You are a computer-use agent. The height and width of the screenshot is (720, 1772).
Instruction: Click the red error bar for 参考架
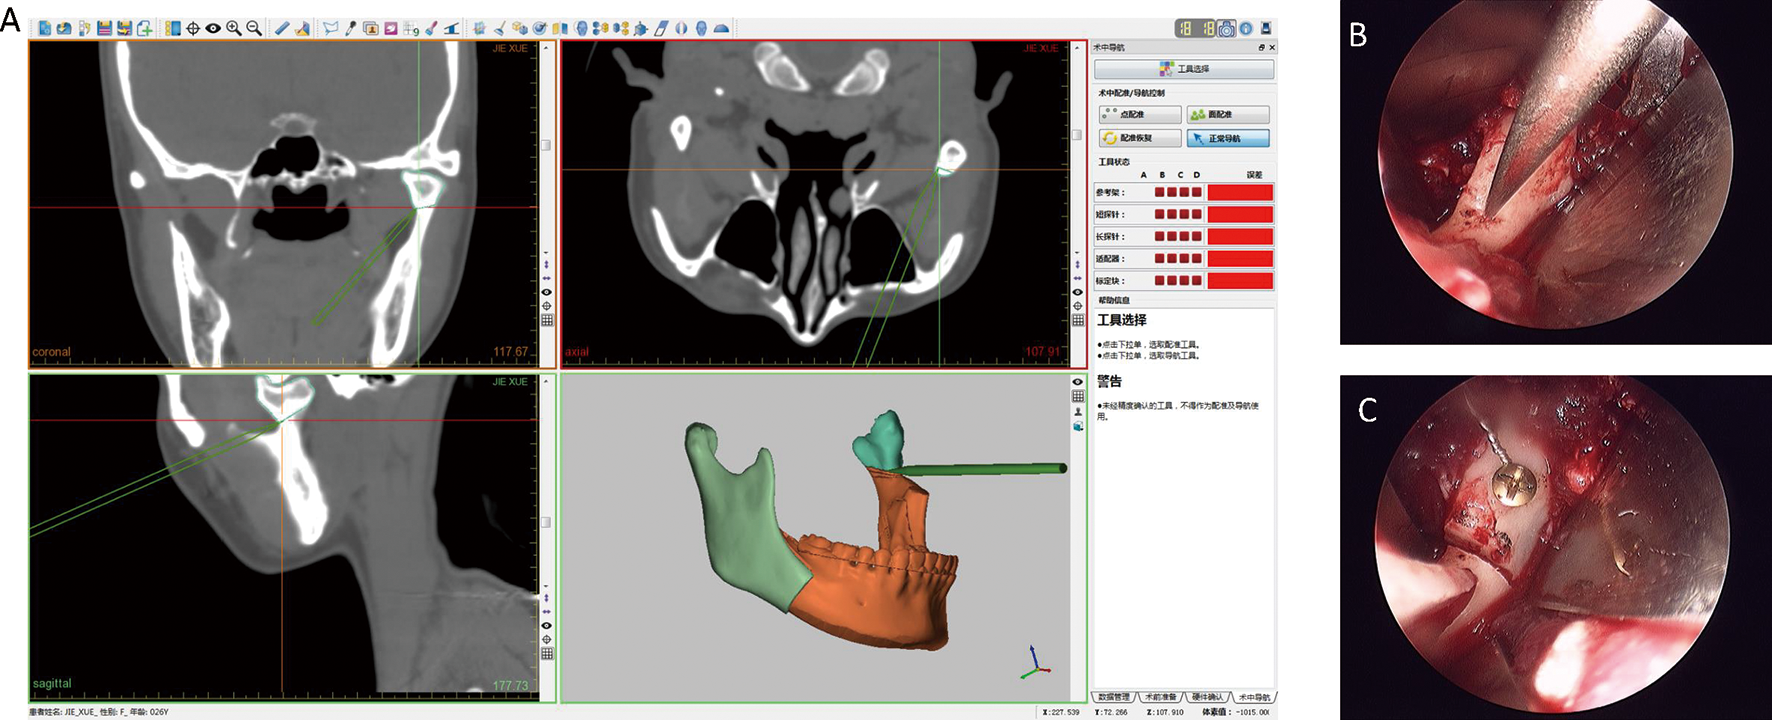(x=1240, y=192)
